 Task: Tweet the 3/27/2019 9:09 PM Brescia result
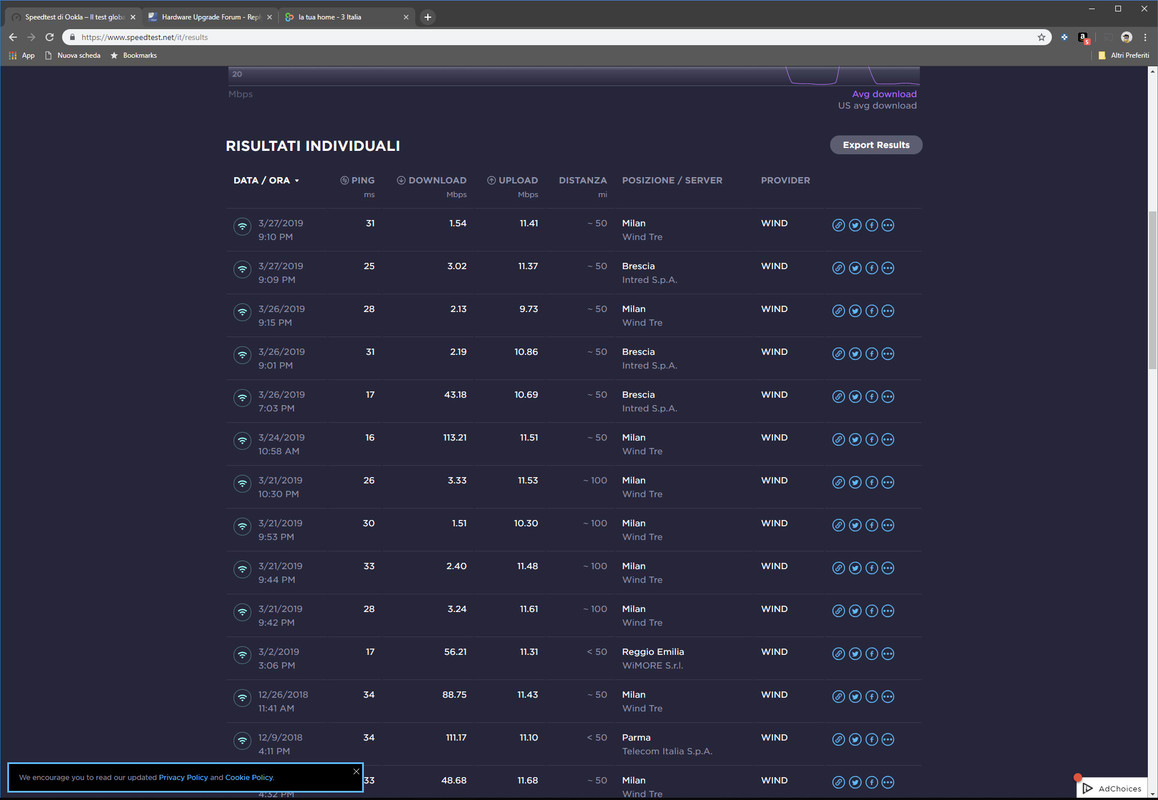(855, 268)
